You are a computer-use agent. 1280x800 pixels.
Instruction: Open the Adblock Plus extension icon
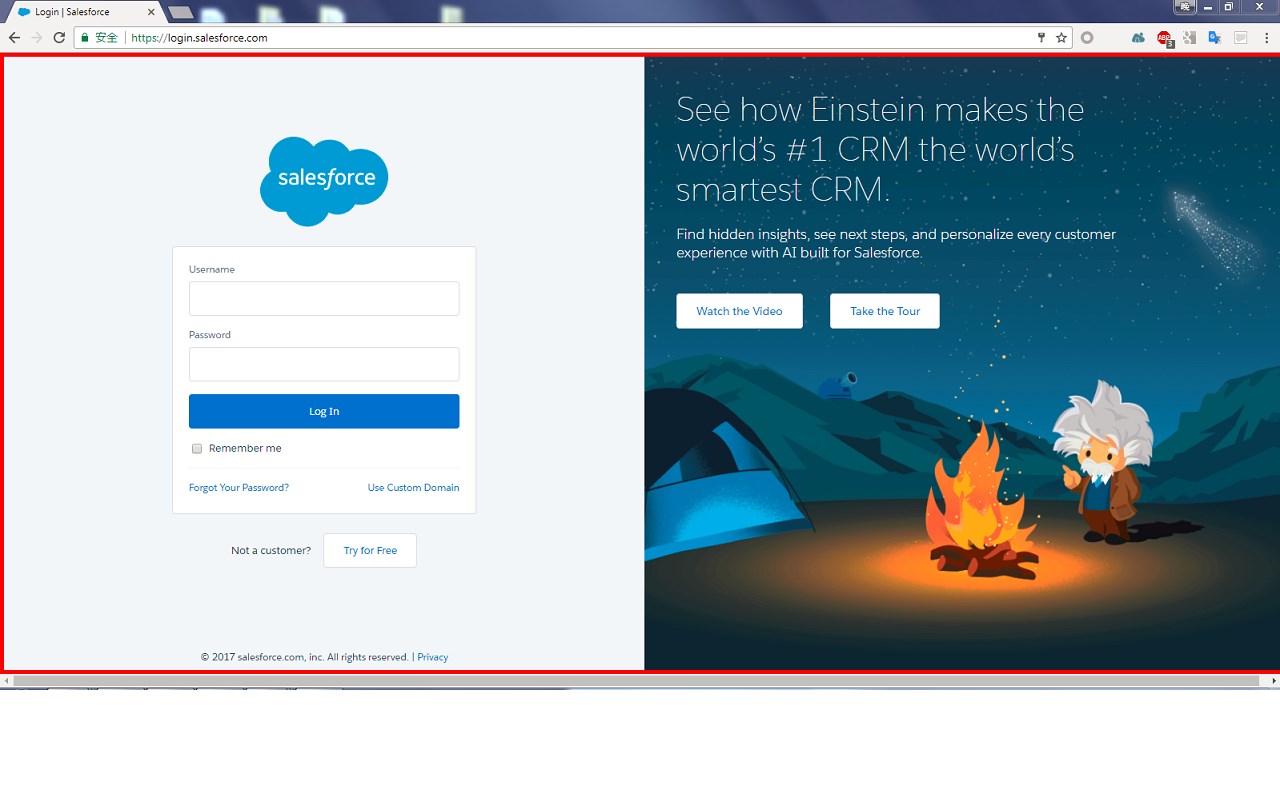click(1164, 38)
